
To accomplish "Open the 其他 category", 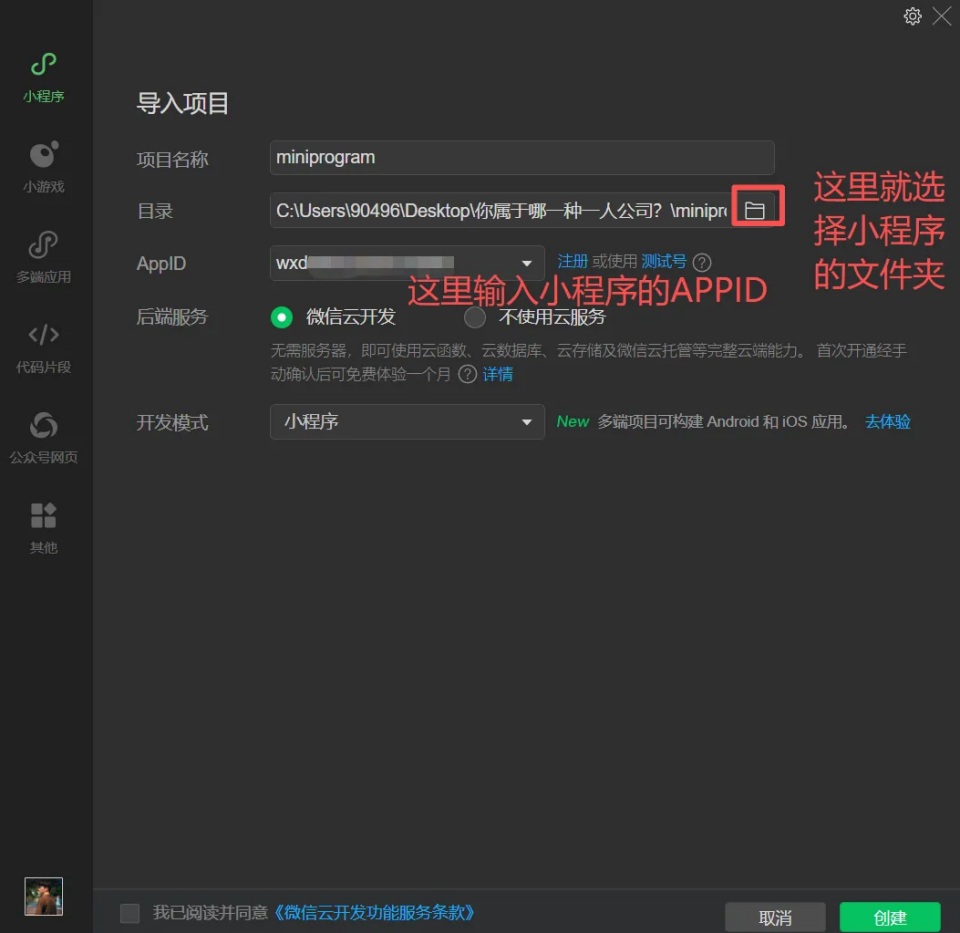I will click(x=43, y=528).
